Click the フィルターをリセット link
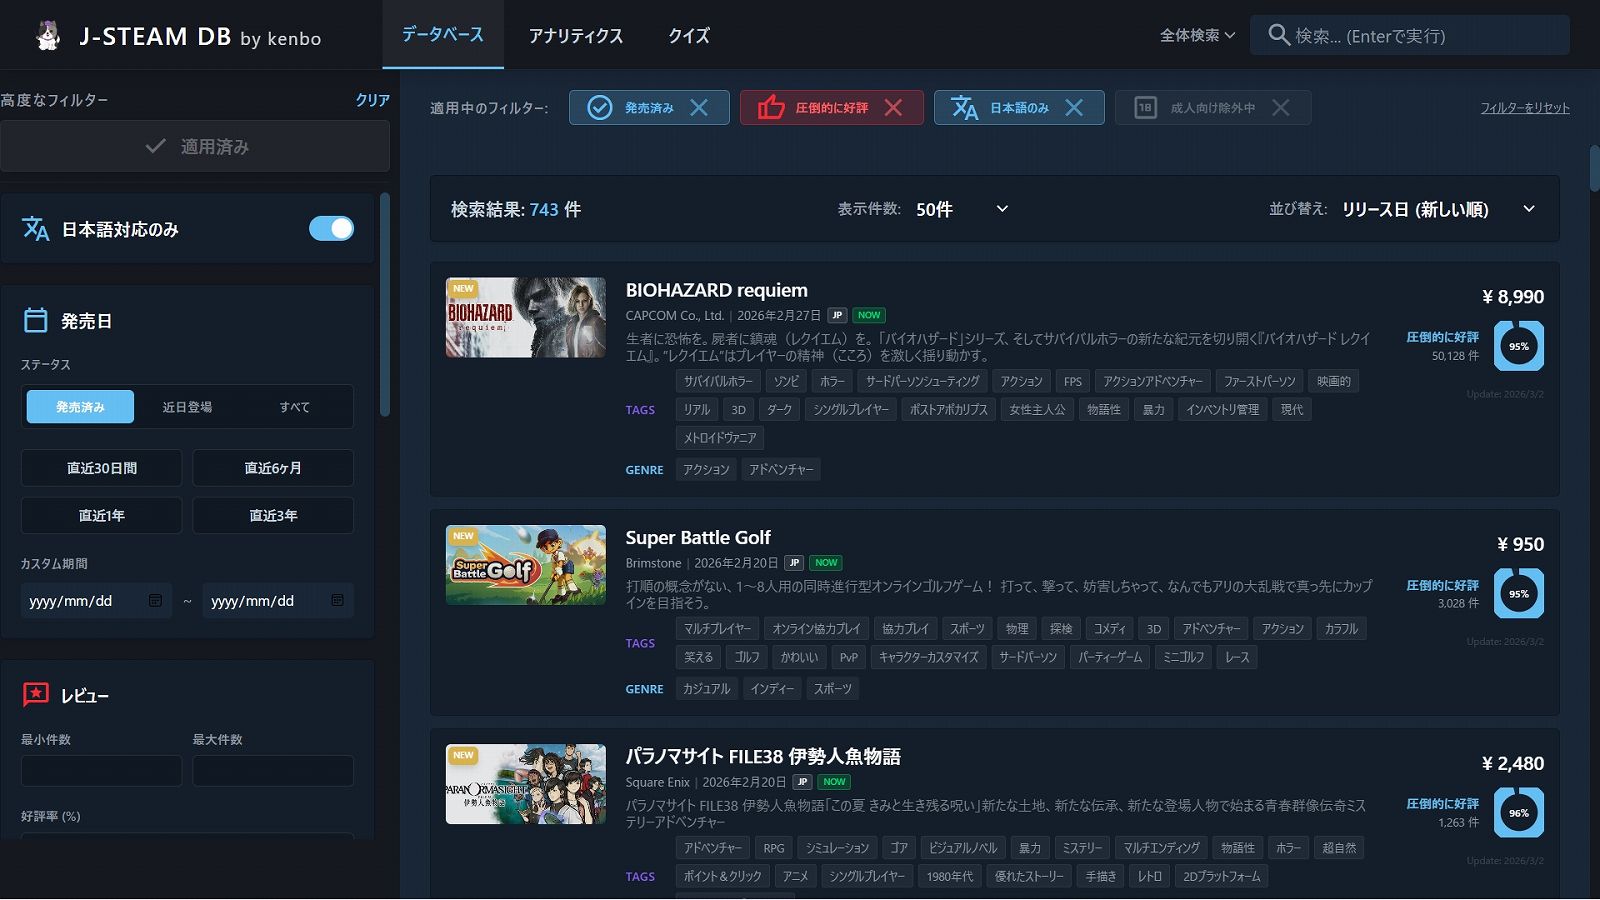The image size is (1600, 900). tap(1524, 108)
